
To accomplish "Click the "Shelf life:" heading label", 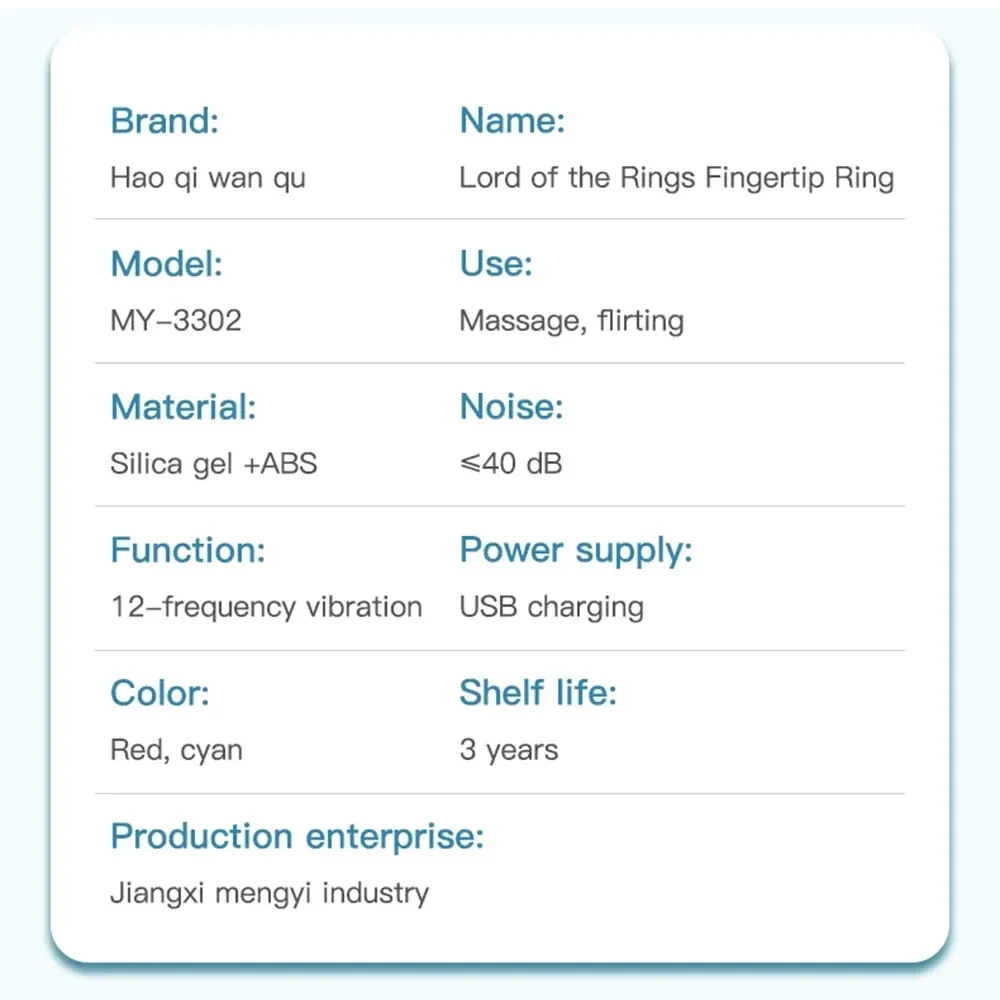I will tap(538, 693).
